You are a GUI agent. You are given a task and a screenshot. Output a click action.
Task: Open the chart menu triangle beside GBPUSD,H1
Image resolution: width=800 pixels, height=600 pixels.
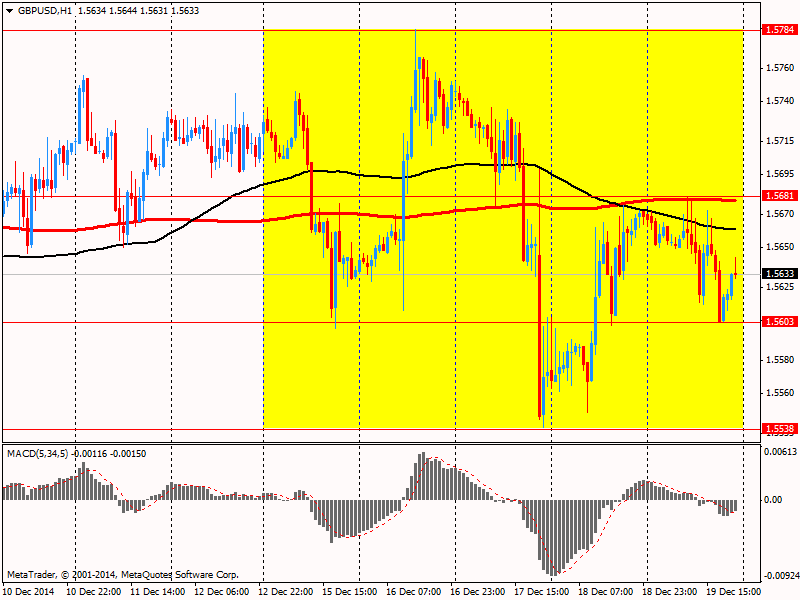[x=9, y=11]
